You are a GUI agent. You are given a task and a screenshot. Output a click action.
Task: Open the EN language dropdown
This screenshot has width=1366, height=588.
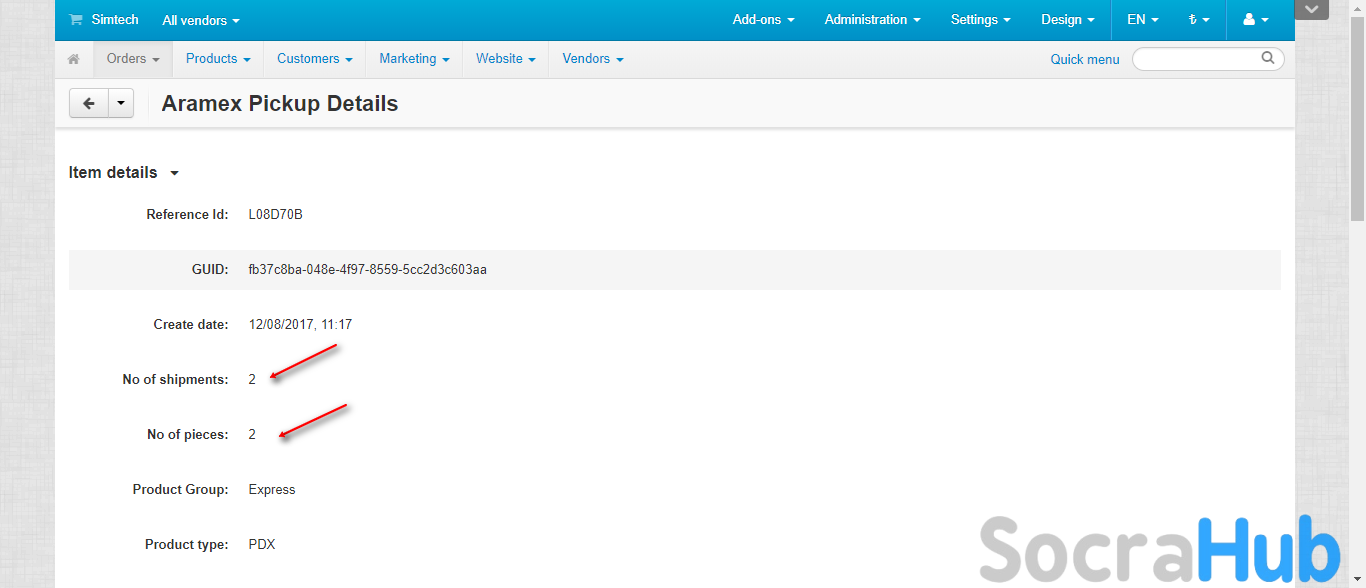click(1142, 20)
